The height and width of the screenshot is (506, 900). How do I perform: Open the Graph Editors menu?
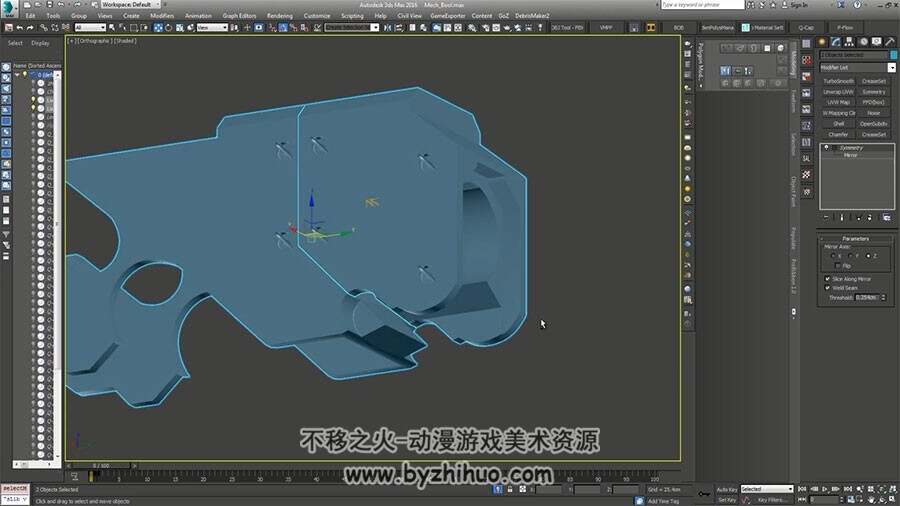click(239, 16)
